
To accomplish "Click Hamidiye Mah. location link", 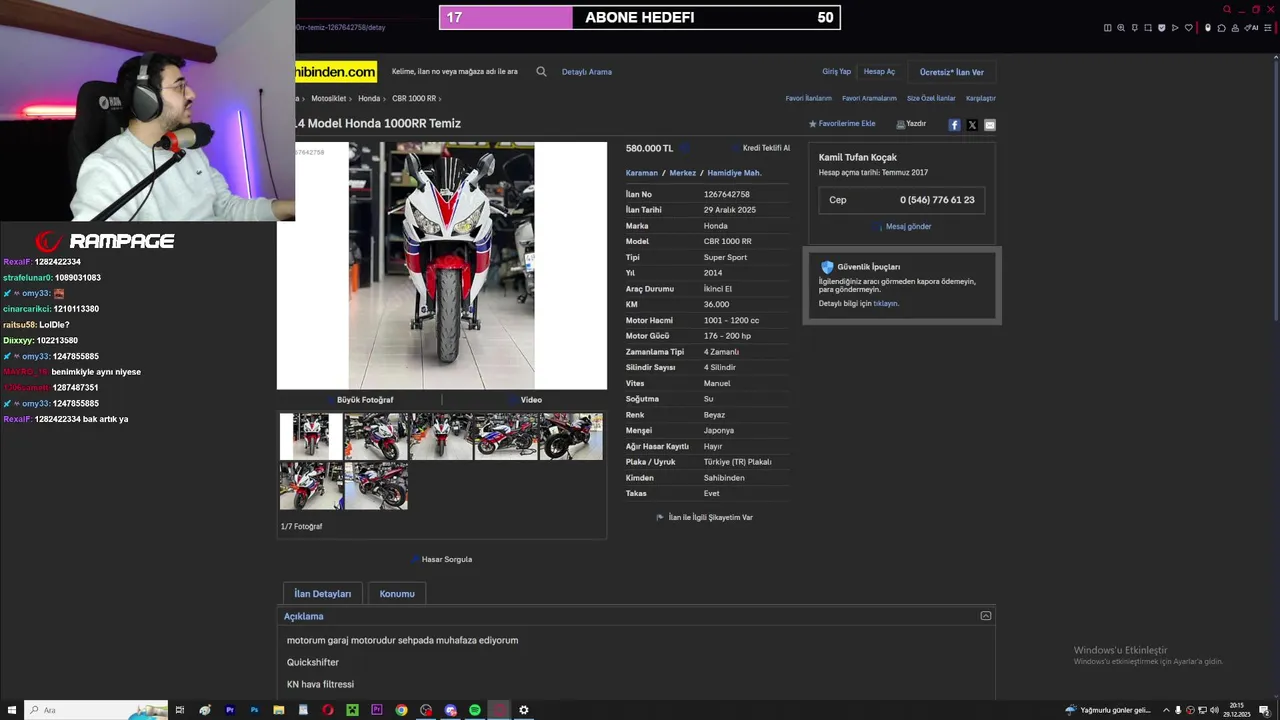I will 734,173.
